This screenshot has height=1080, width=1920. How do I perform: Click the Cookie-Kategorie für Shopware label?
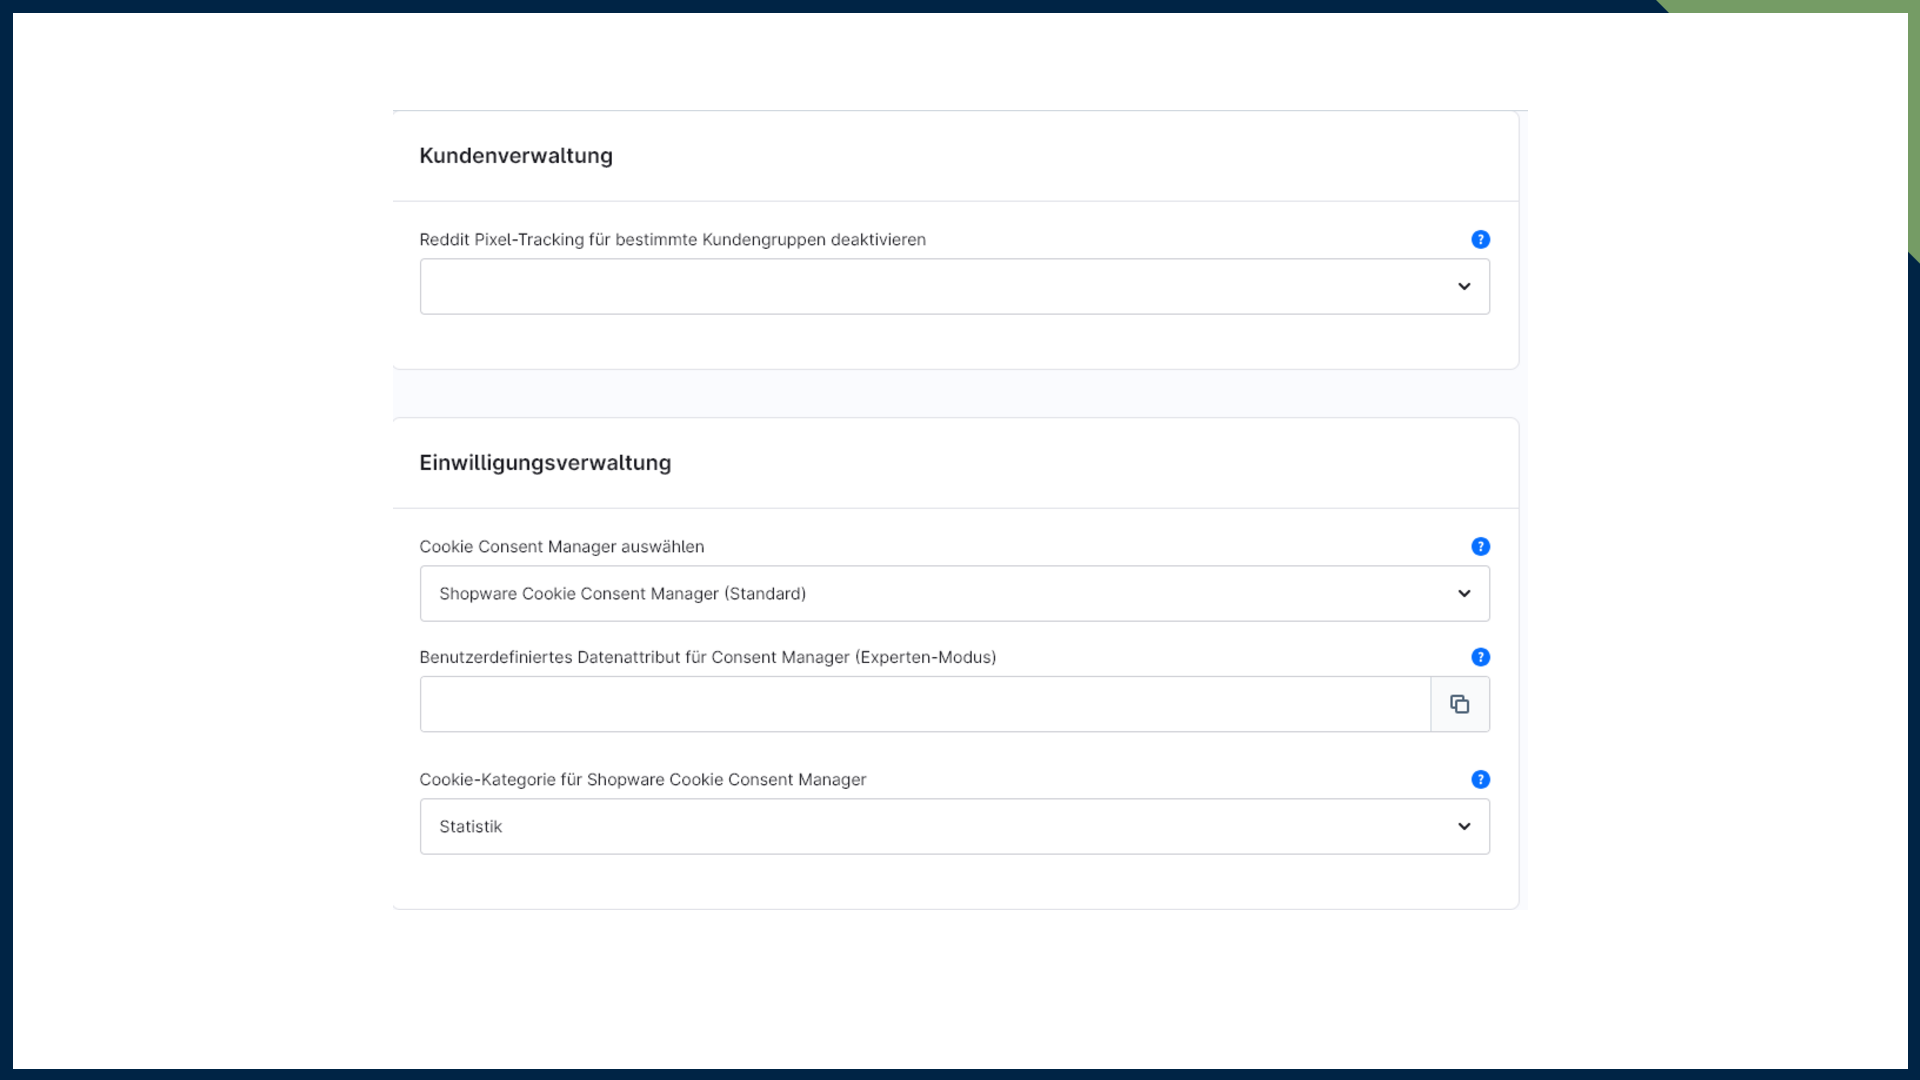642,780
